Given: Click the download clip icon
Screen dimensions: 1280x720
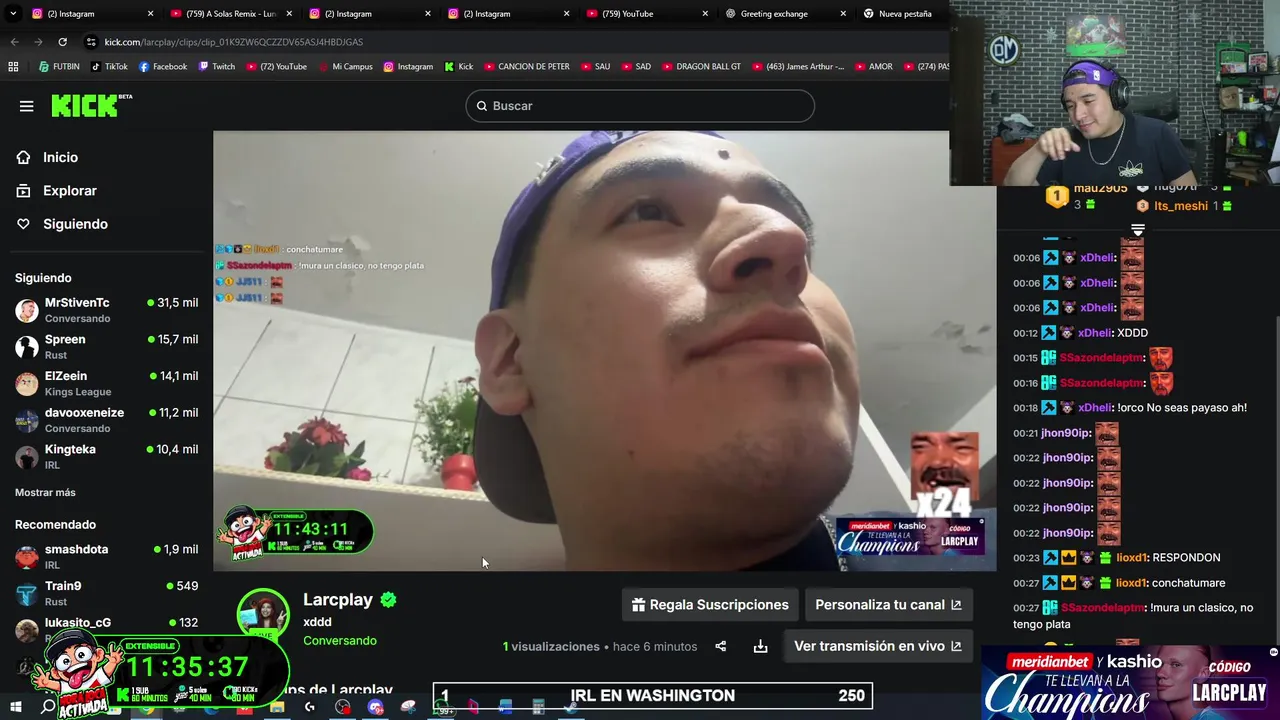Looking at the screenshot, I should 760,646.
